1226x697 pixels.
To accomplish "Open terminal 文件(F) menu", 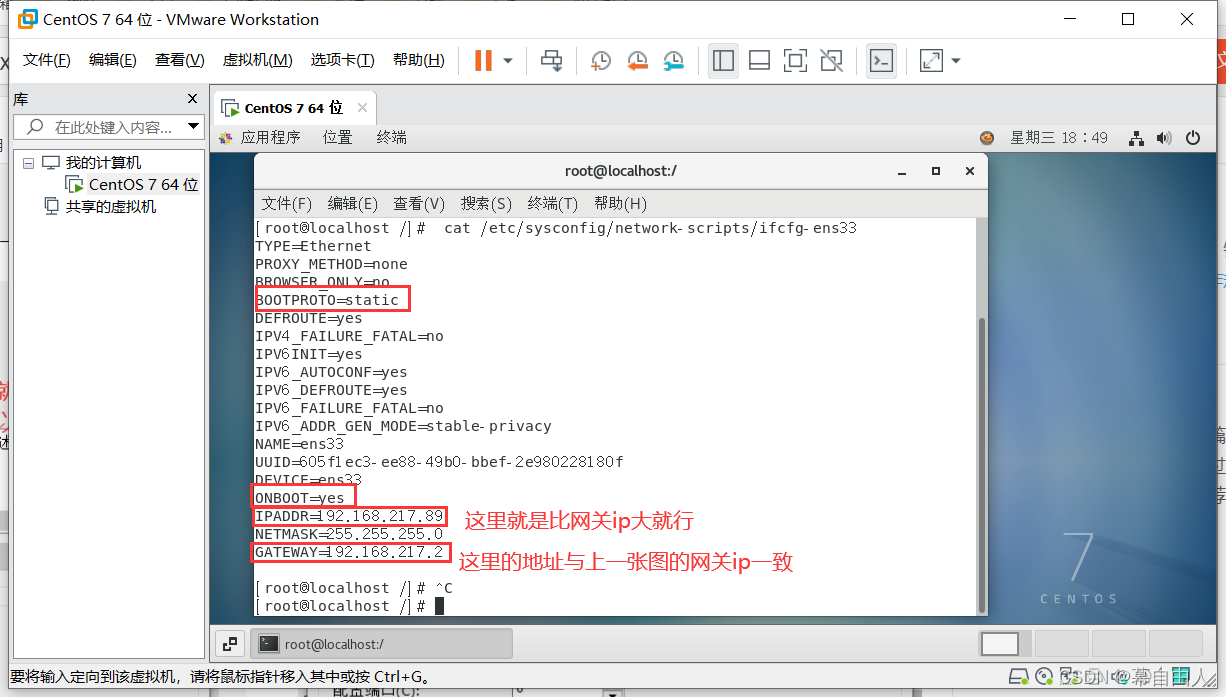I will click(x=287, y=203).
